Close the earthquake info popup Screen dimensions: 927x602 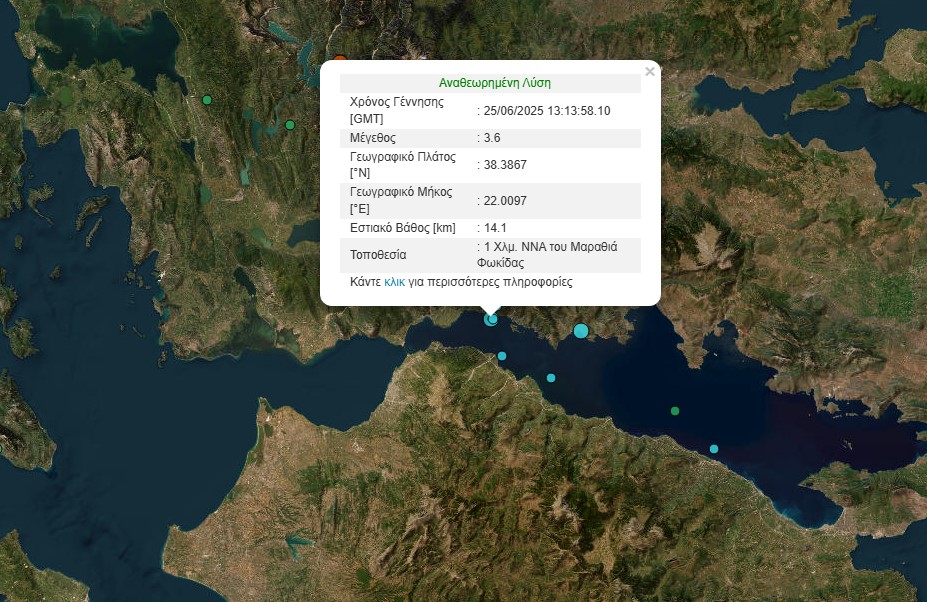coord(650,72)
